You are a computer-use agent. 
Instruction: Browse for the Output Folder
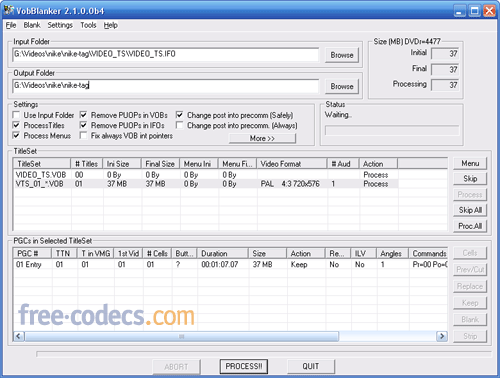342,86
